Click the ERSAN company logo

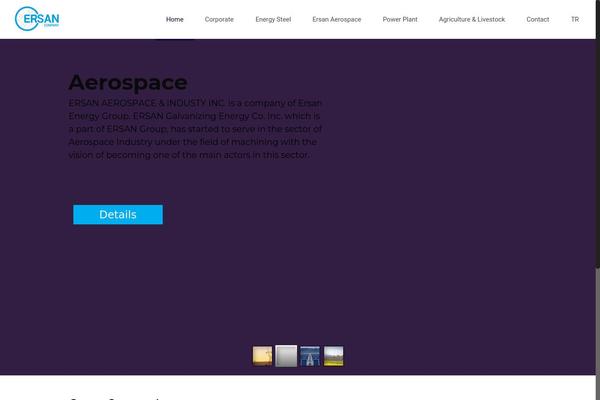pyautogui.click(x=37, y=19)
